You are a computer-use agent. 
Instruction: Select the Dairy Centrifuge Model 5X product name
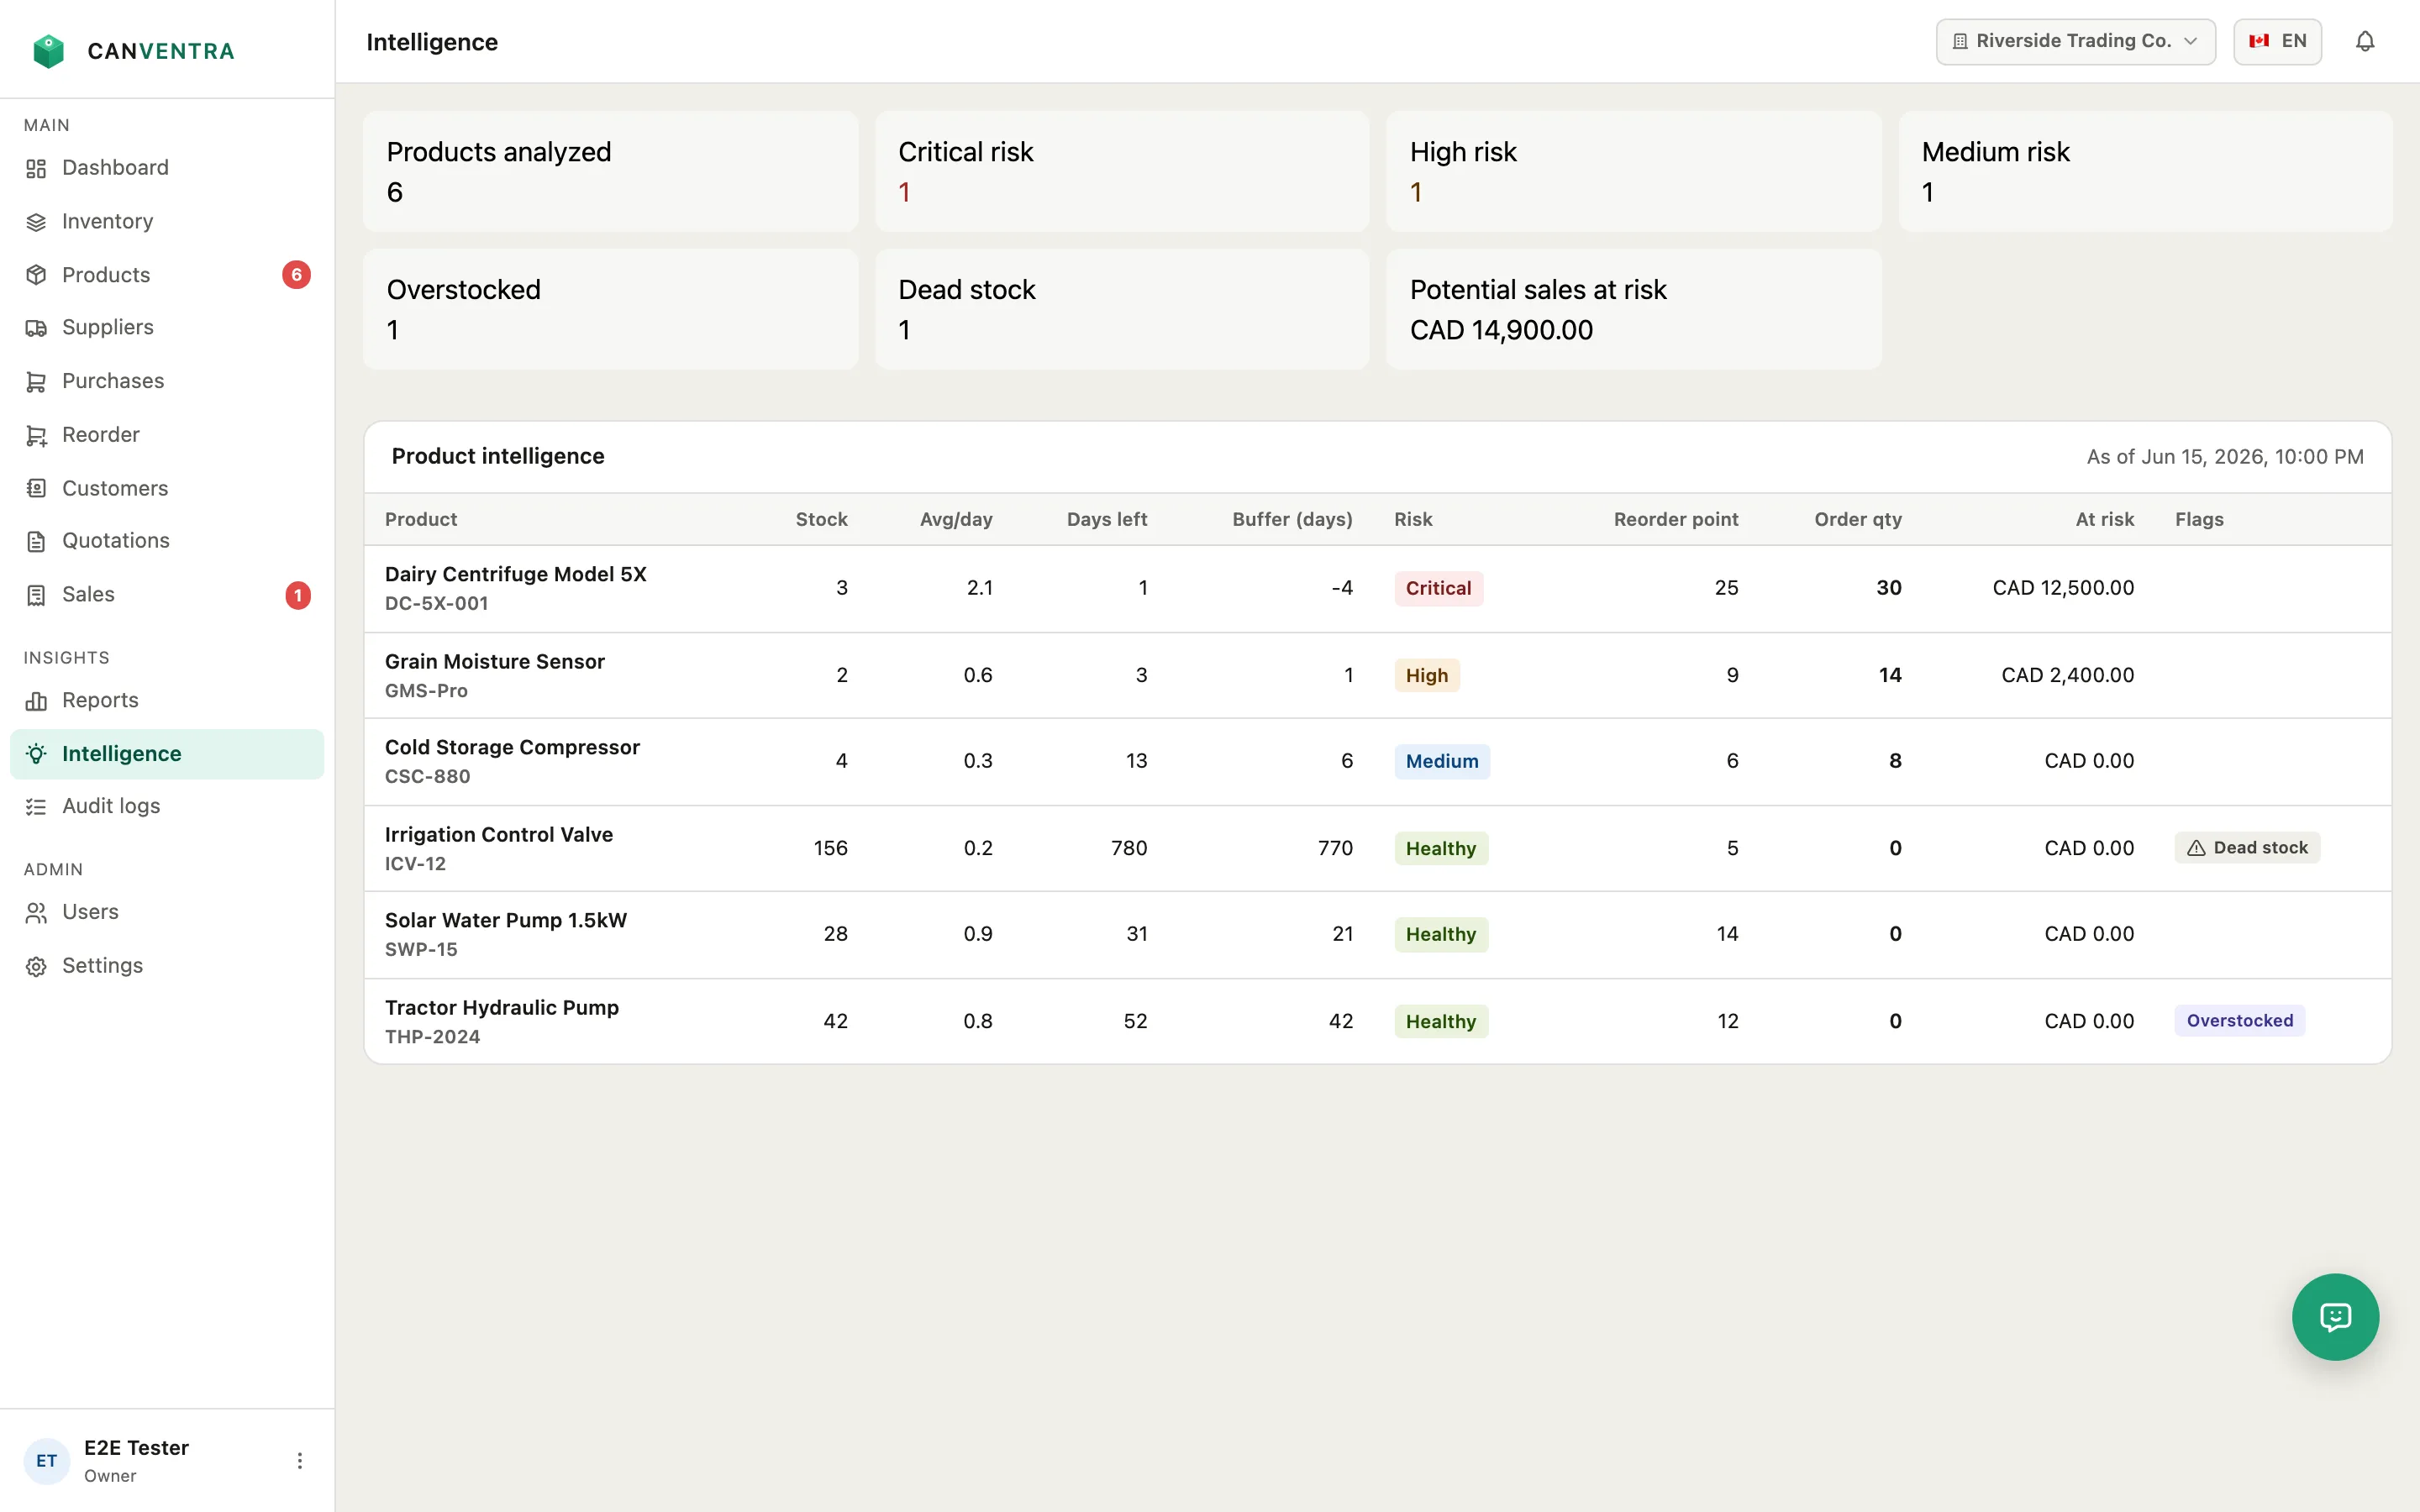click(515, 575)
